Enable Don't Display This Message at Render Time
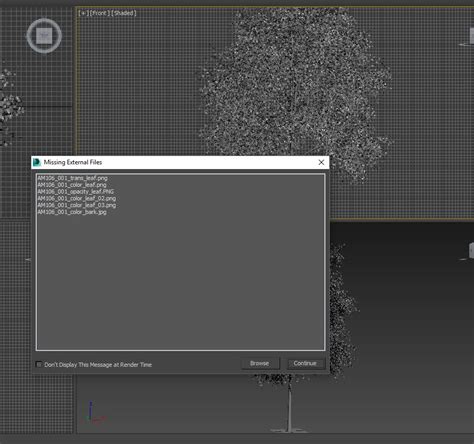 tap(39, 364)
